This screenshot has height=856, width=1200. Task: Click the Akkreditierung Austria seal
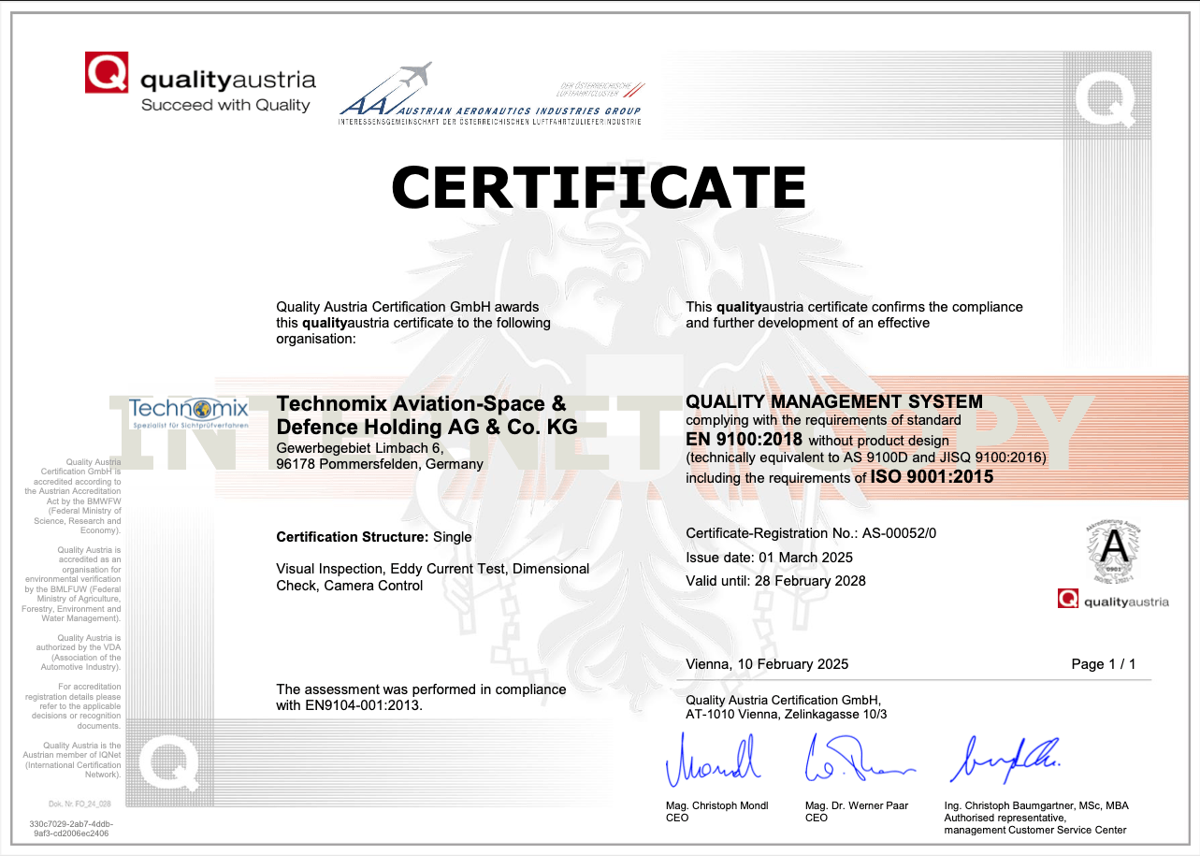pos(1115,550)
